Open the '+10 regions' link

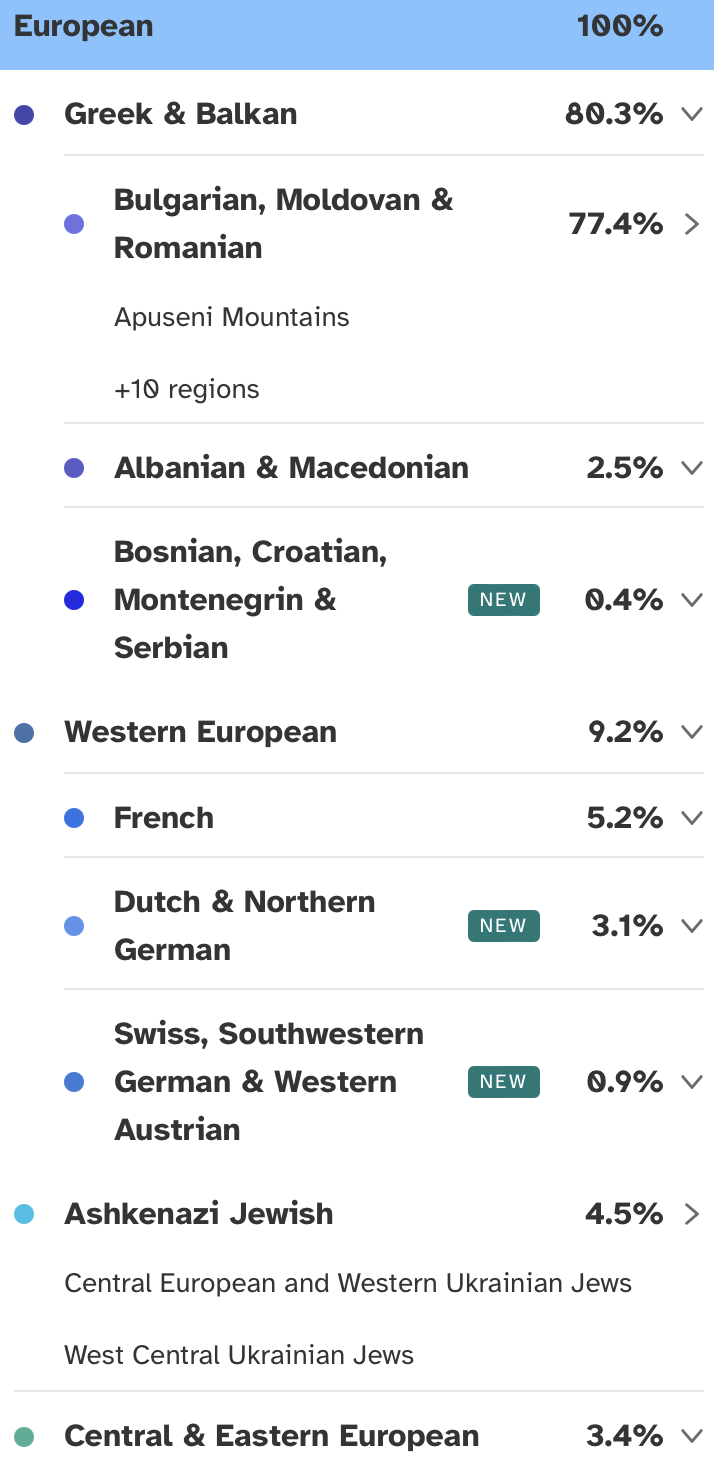coord(187,389)
